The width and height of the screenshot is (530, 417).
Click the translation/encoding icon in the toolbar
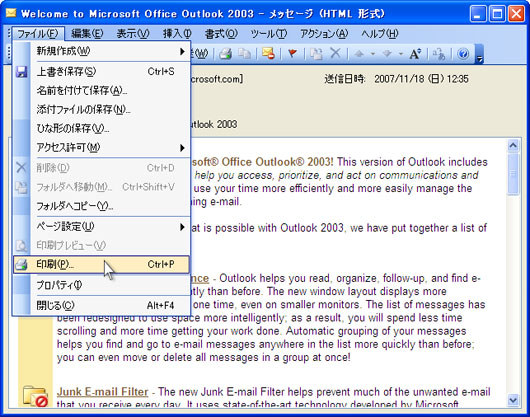click(439, 54)
